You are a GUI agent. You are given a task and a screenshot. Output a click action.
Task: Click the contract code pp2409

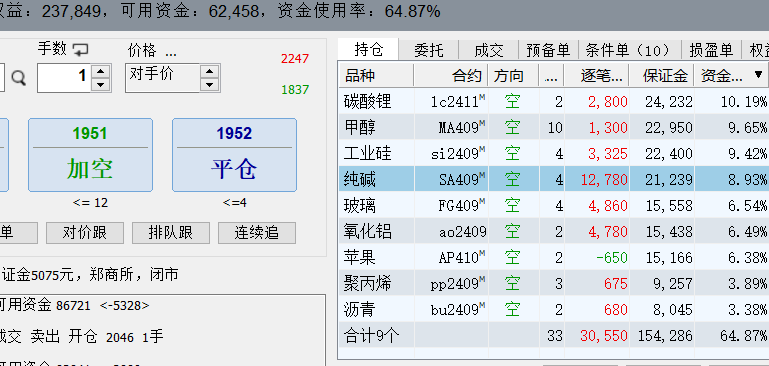coord(458,283)
